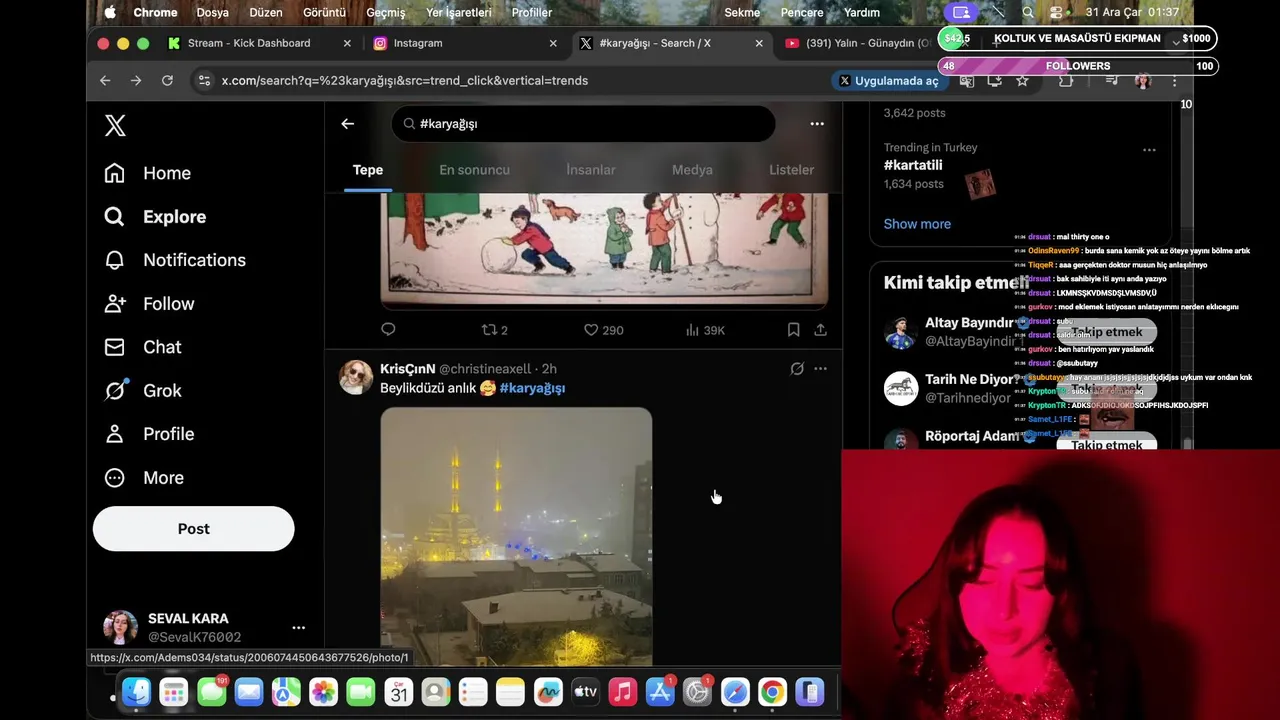1280x720 pixels.
Task: Switch to the İnsanlar tab
Action: [591, 170]
